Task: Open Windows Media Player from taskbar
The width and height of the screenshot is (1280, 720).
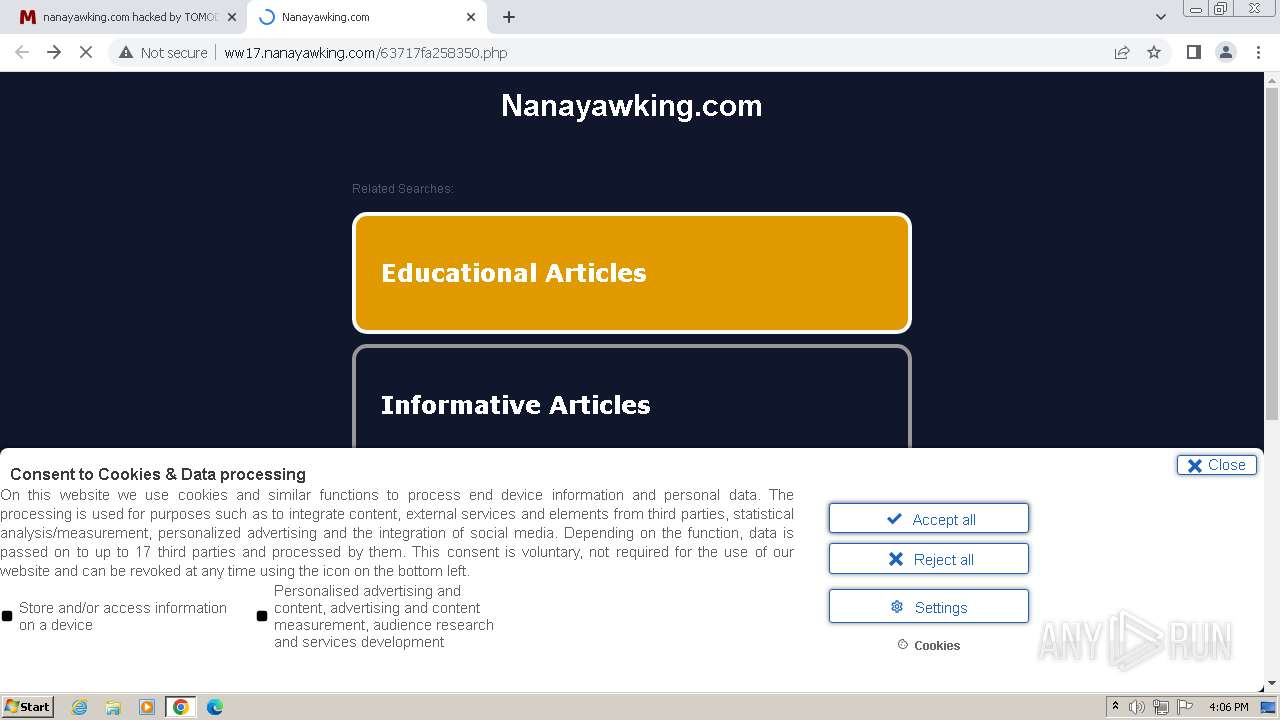Action: (147, 707)
